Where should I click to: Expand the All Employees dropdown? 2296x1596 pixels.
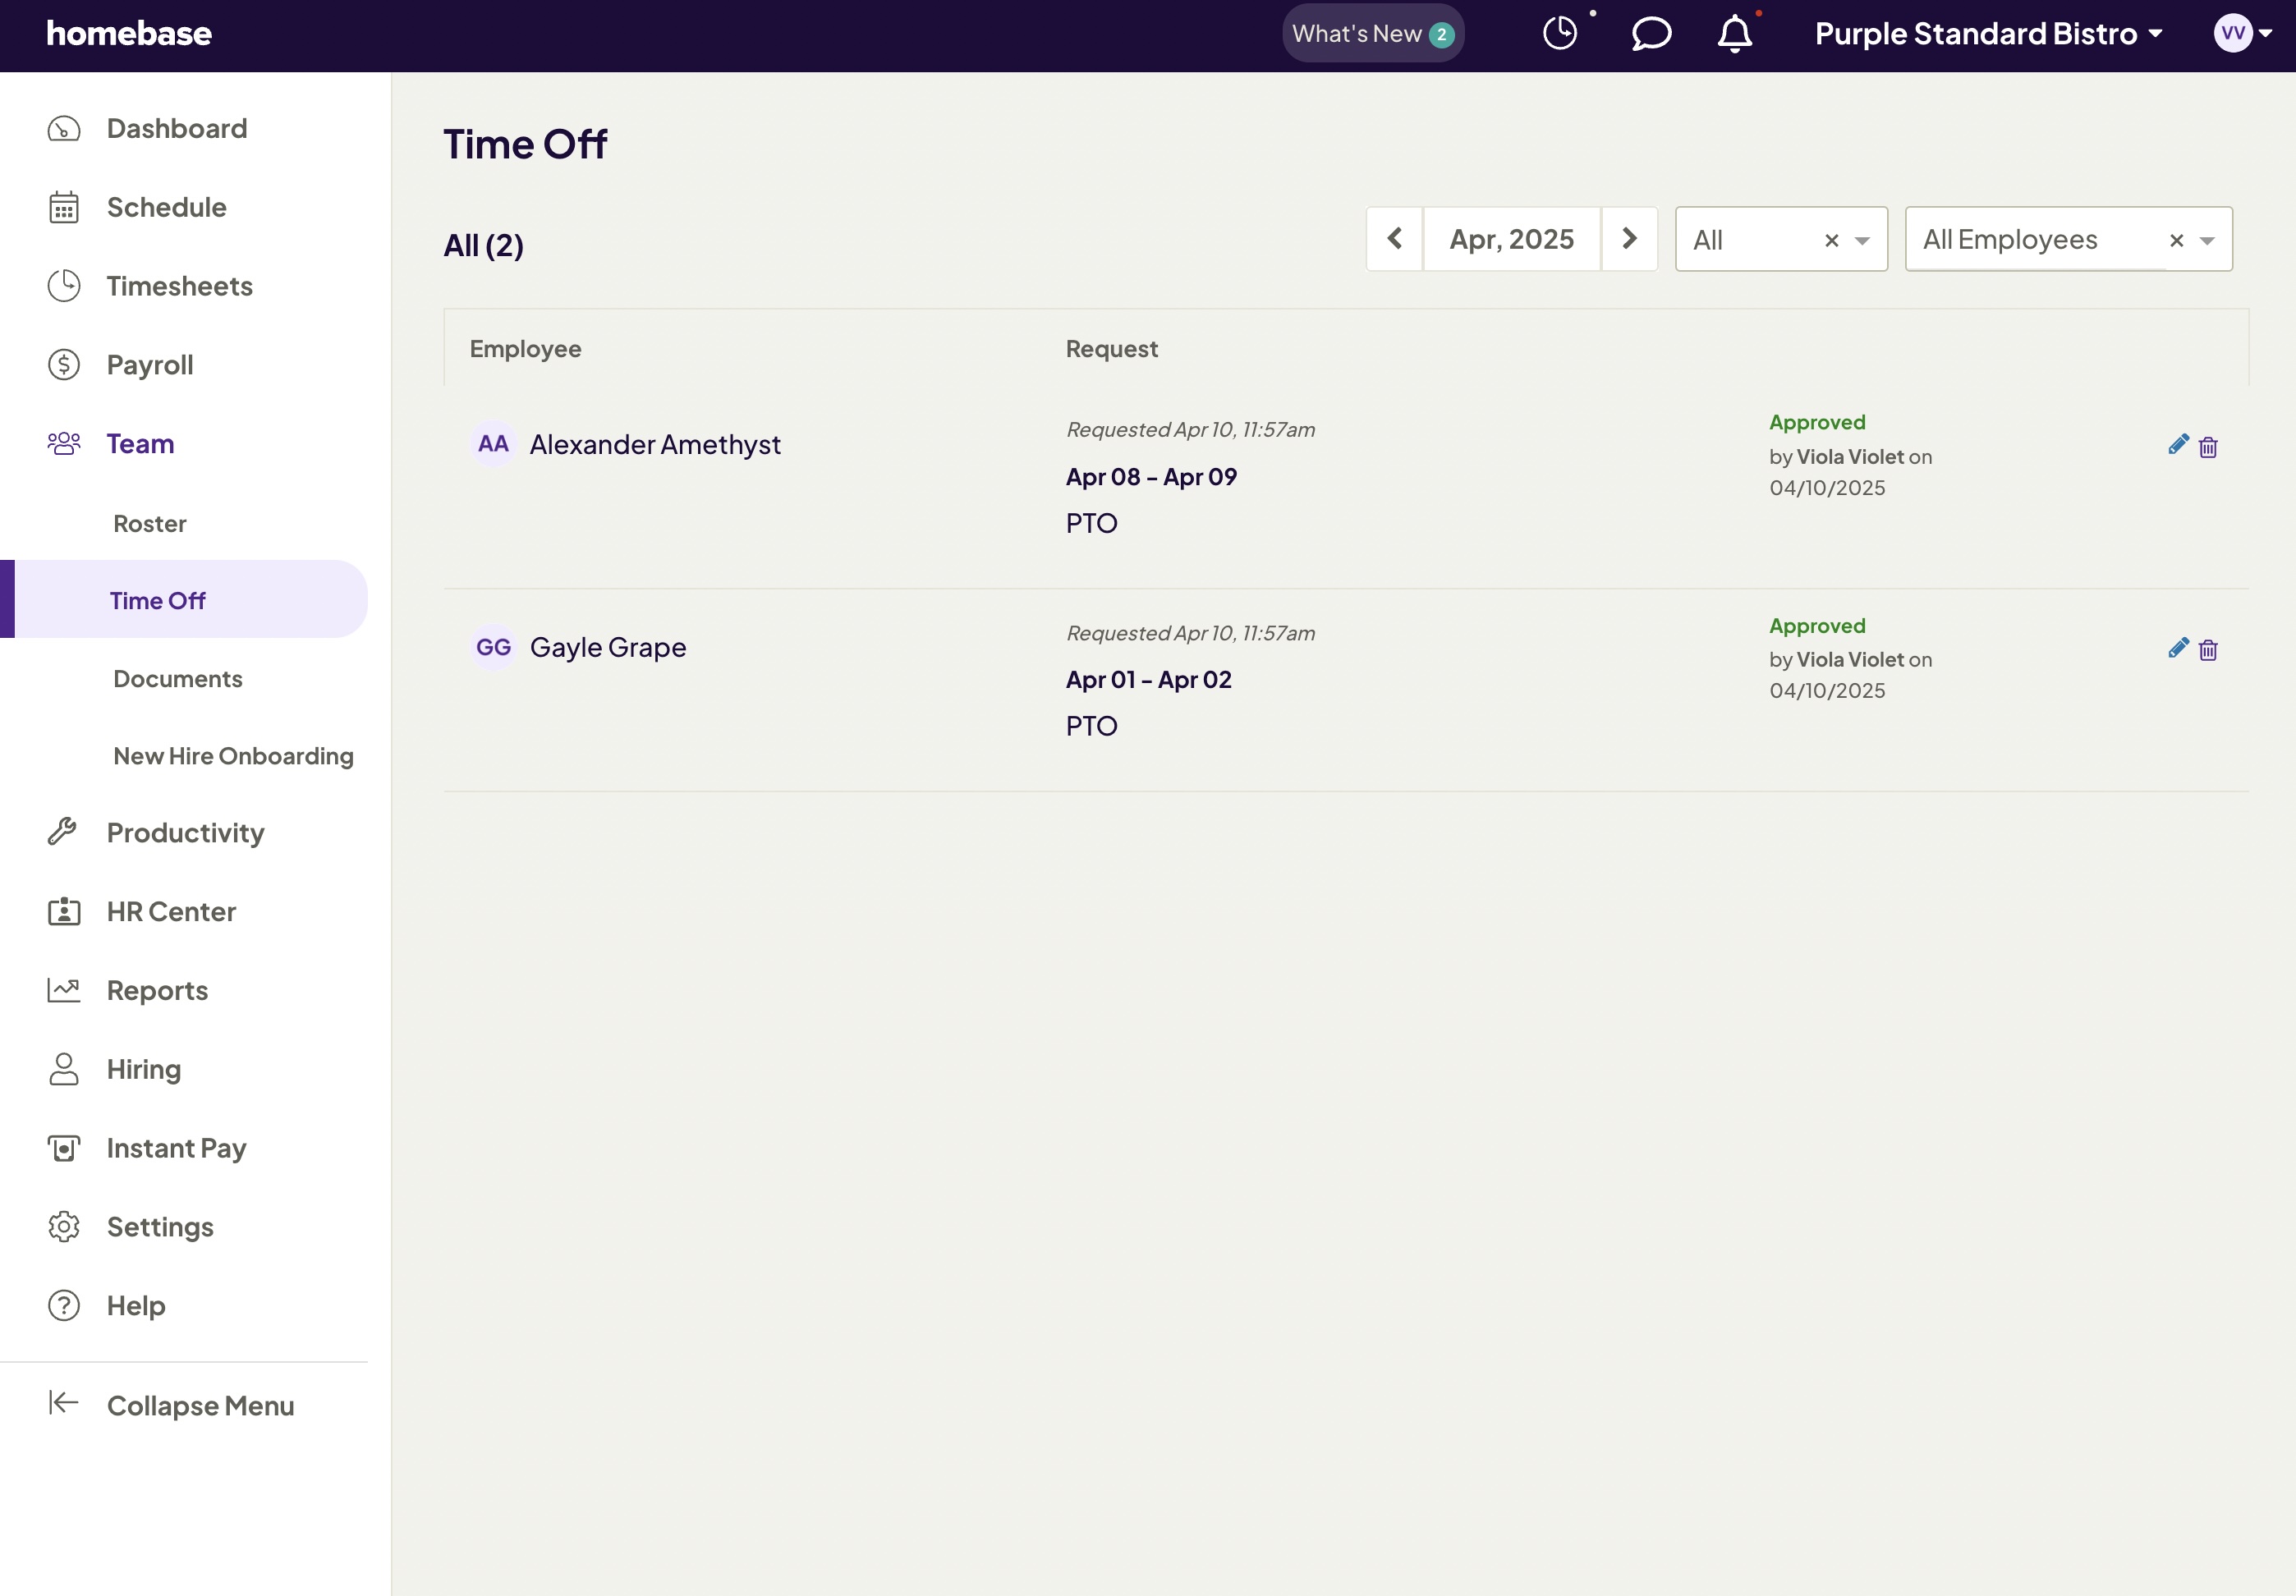pyautogui.click(x=2207, y=241)
